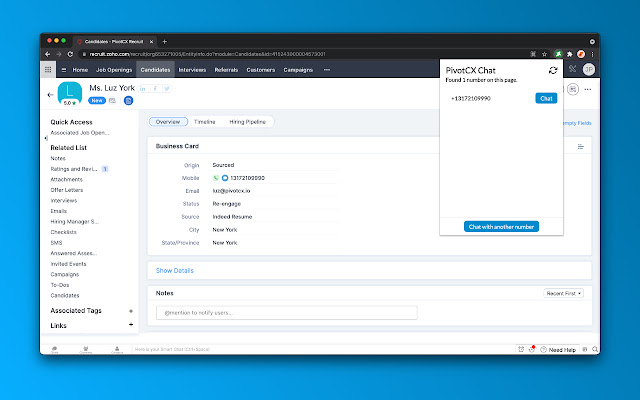Viewport: 640px width, 400px height.
Task: Open the browser extensions puzzle icon
Action: 570,54
